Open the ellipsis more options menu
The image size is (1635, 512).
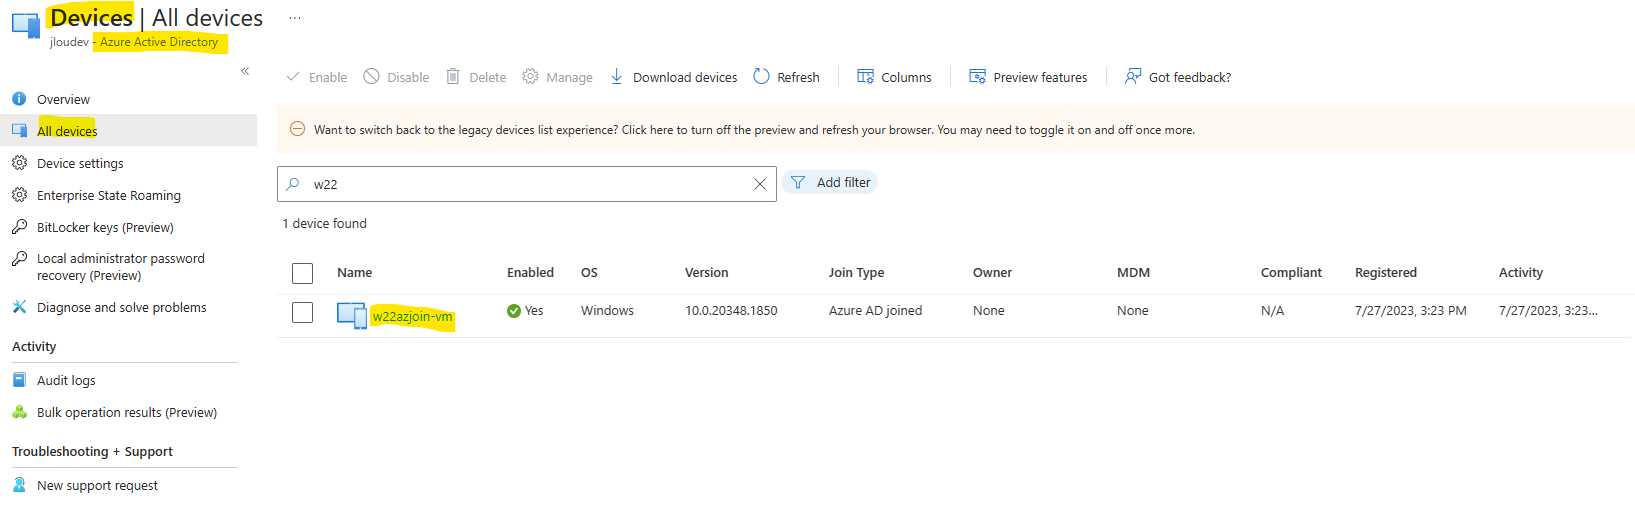point(295,18)
